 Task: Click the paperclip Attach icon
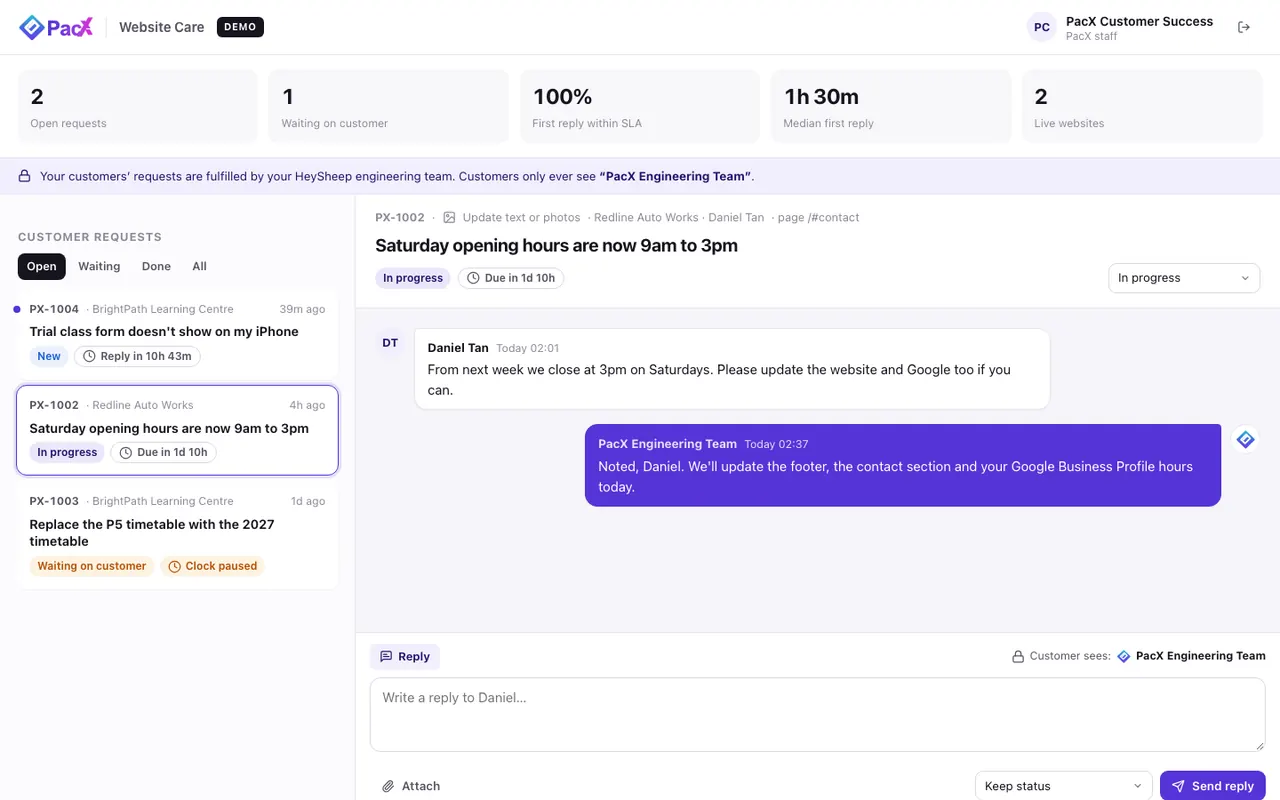click(x=388, y=786)
